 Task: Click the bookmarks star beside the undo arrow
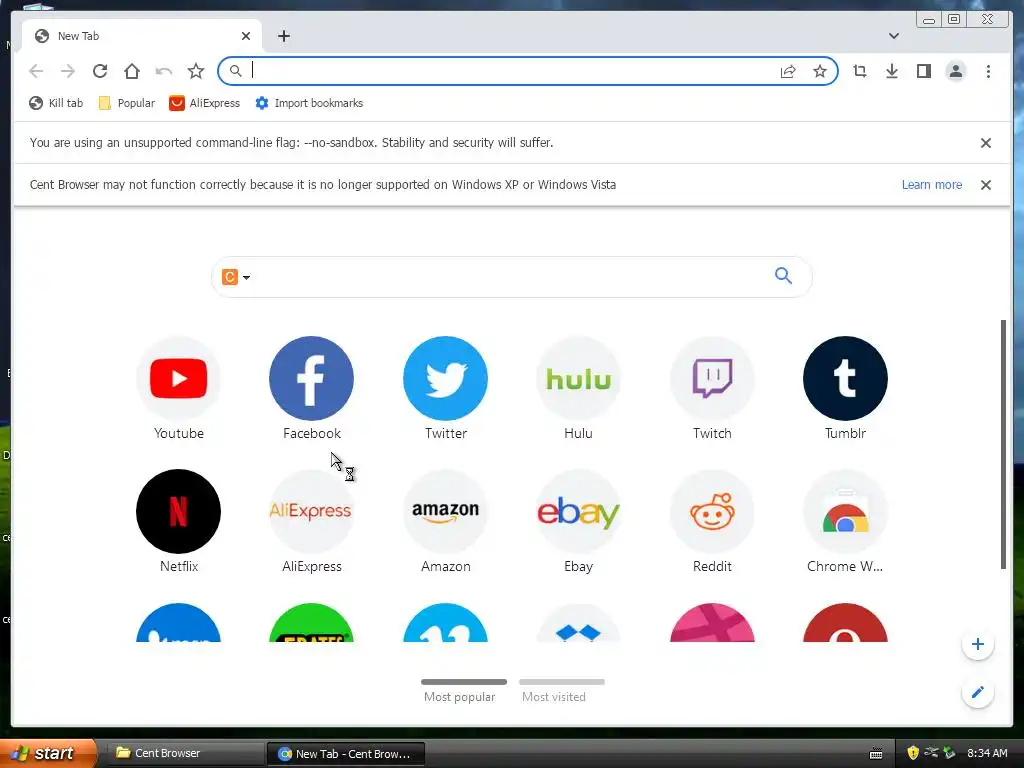pyautogui.click(x=196, y=71)
